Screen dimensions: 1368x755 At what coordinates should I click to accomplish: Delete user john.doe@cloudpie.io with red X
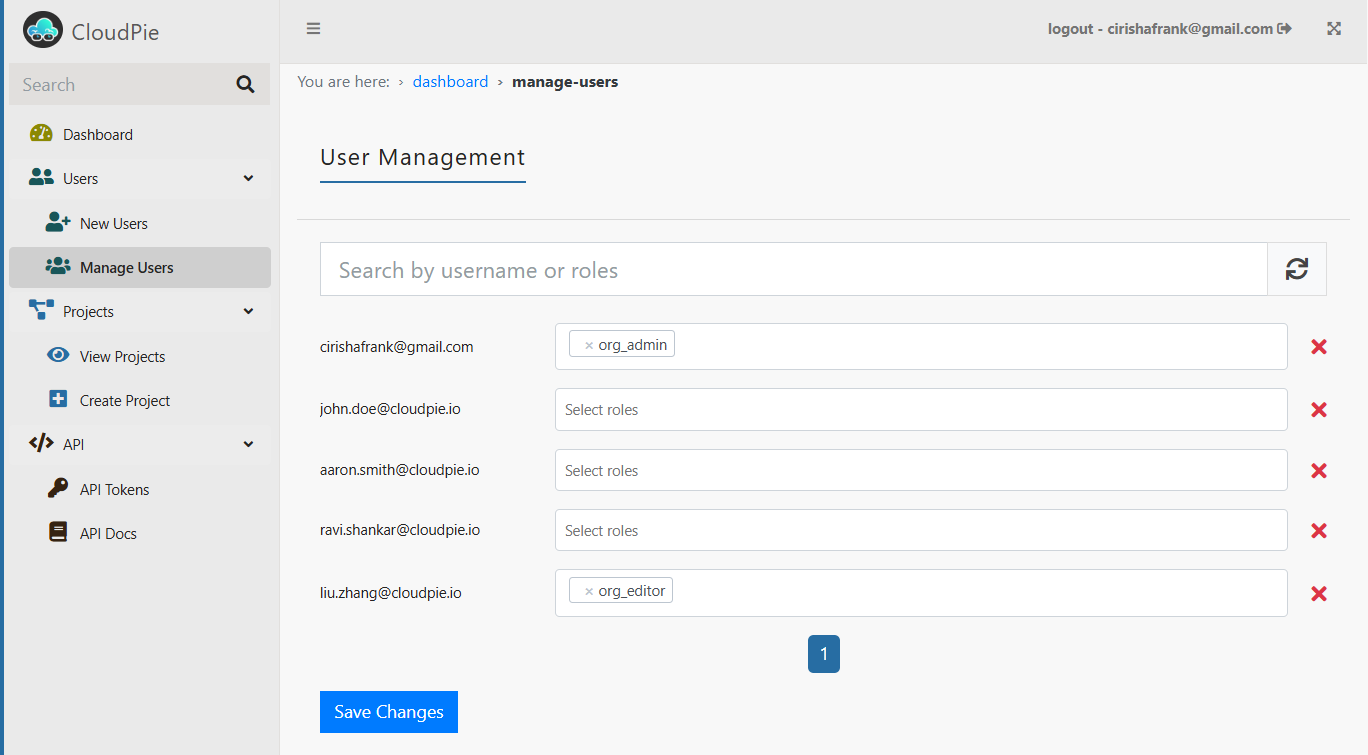1319,410
